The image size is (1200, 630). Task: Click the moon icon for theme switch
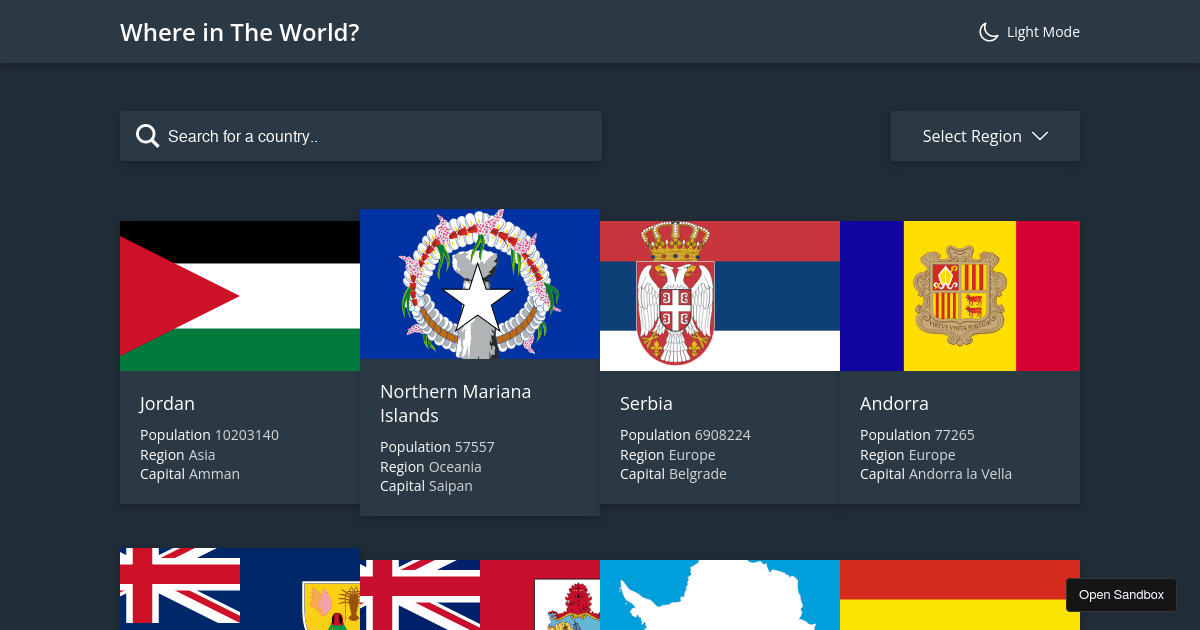pos(988,32)
